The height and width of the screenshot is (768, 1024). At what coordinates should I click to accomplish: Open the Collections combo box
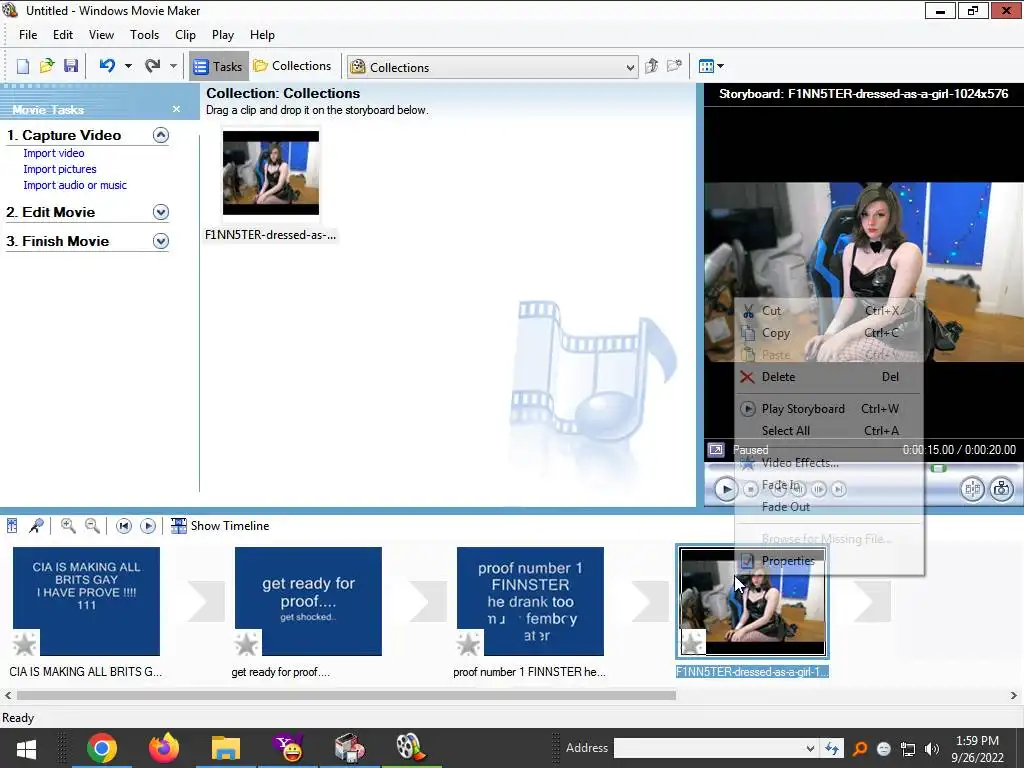point(492,67)
